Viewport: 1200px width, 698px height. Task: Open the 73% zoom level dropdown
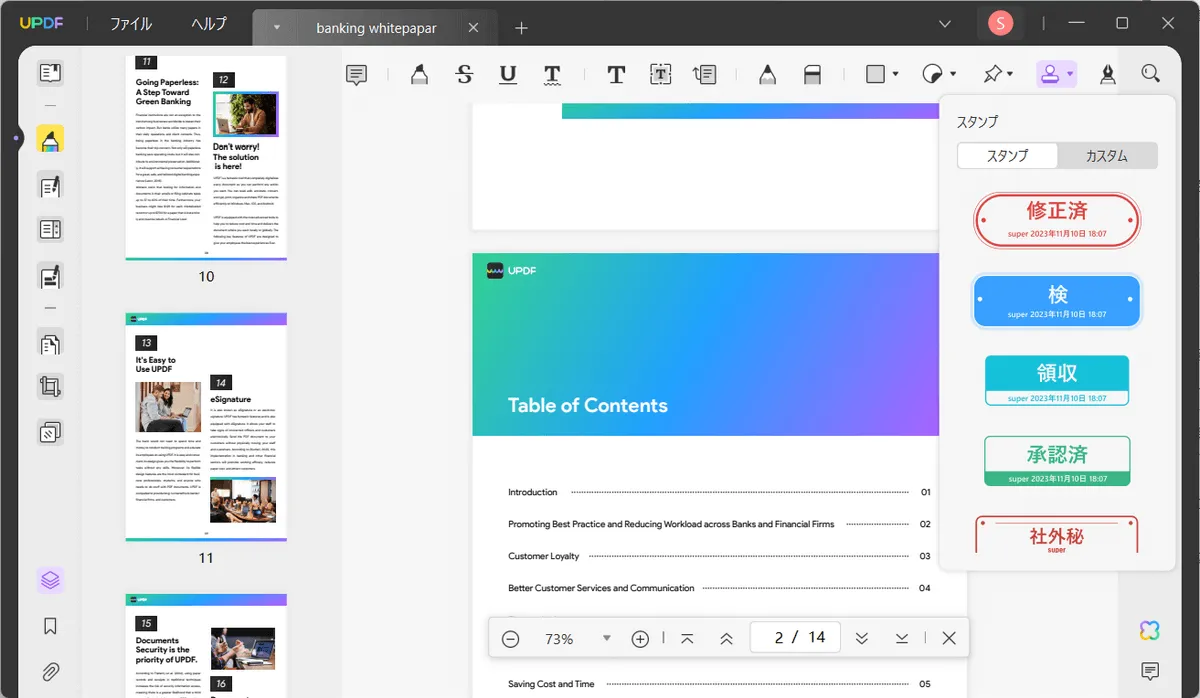(606, 638)
